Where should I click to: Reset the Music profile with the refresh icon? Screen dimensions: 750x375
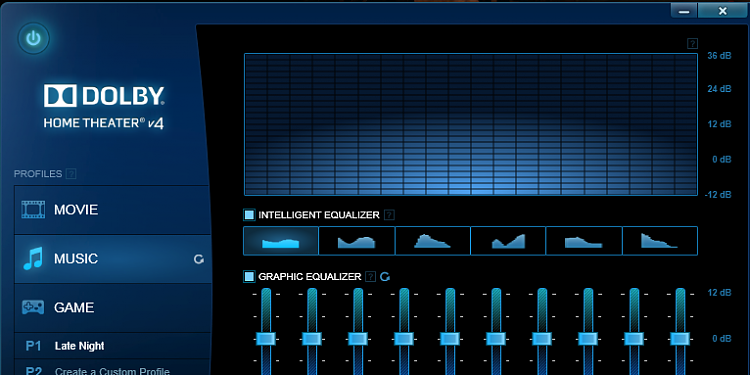[199, 259]
